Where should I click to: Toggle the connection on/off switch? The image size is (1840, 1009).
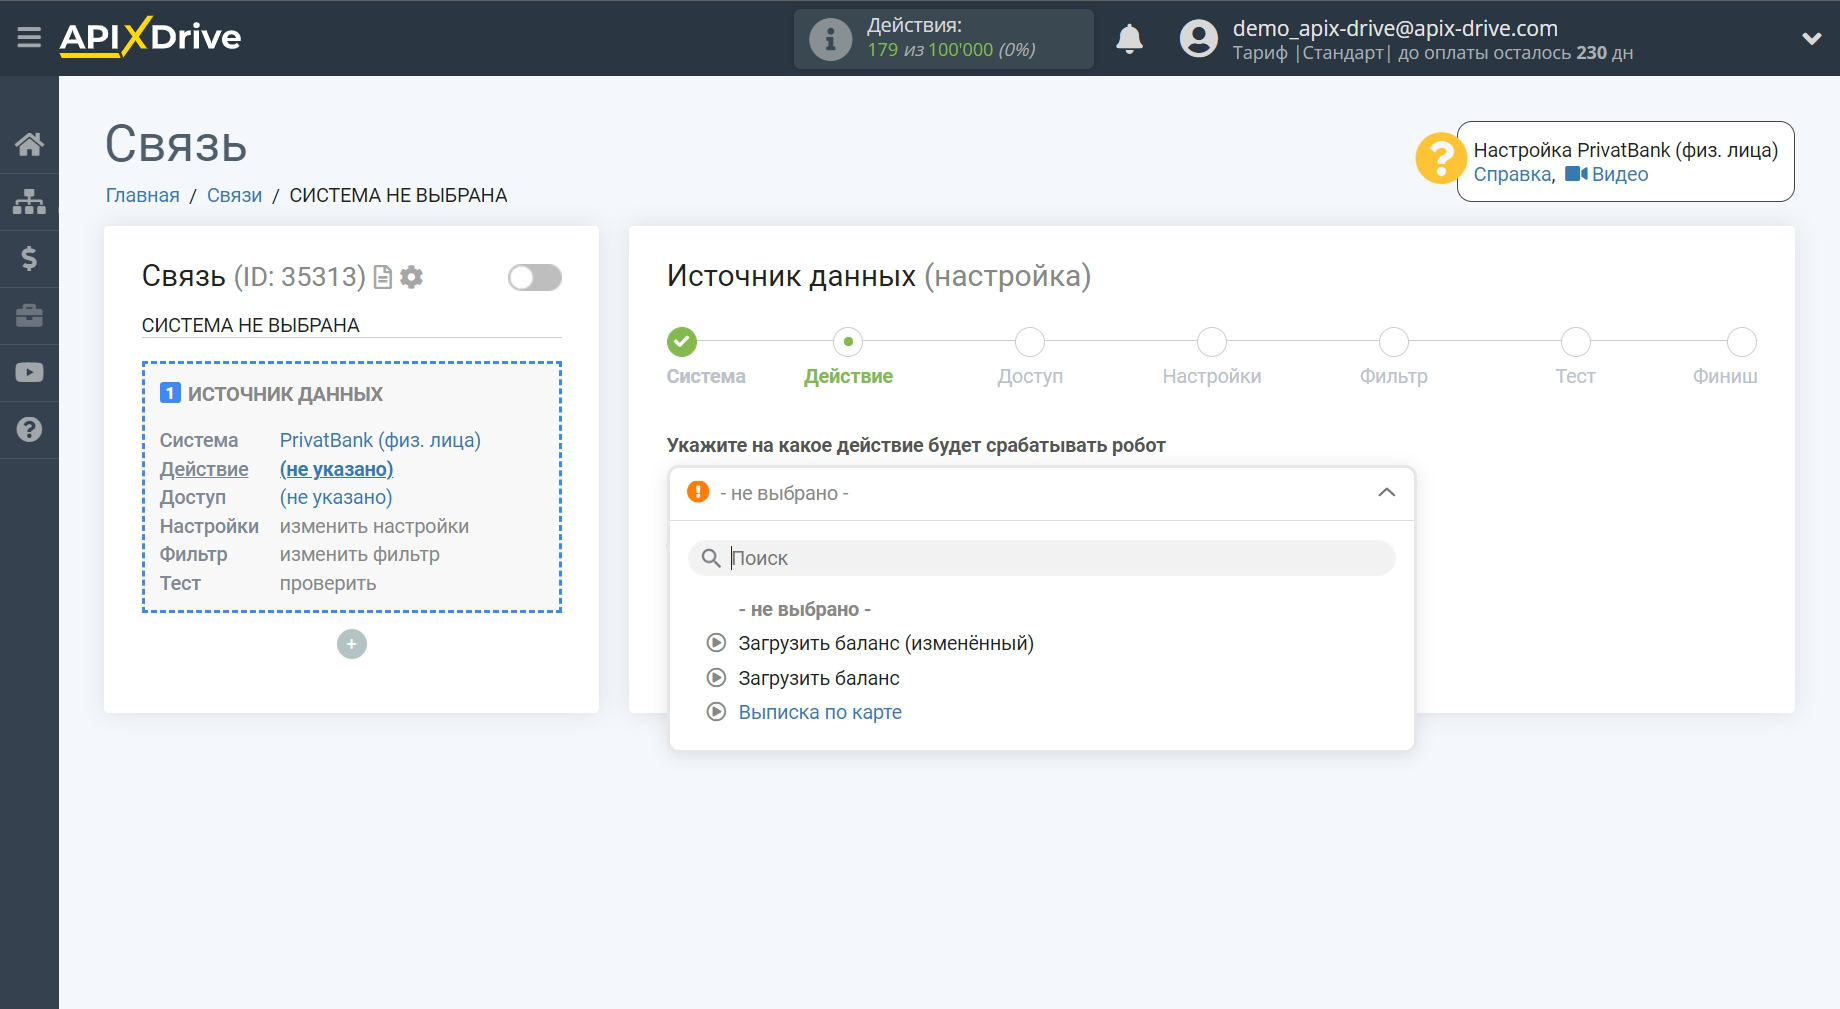(534, 277)
